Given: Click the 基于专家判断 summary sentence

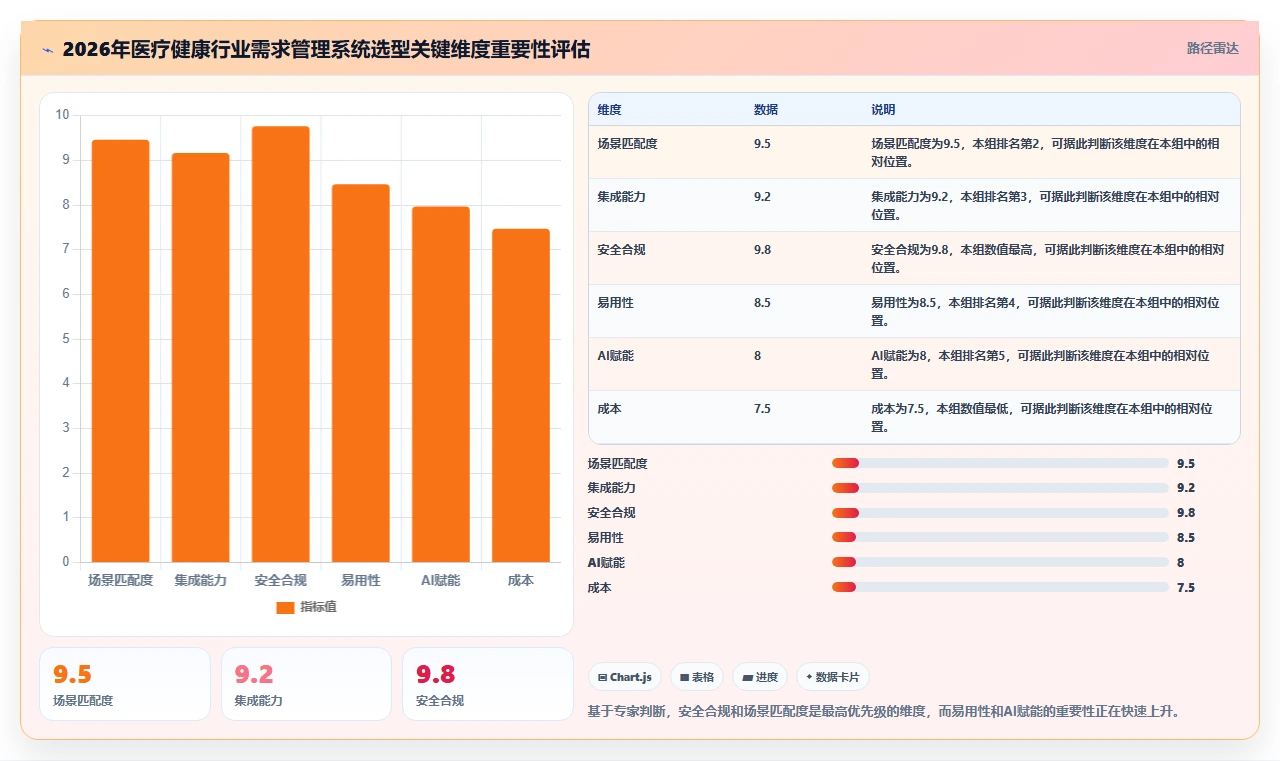Looking at the screenshot, I should coord(883,712).
